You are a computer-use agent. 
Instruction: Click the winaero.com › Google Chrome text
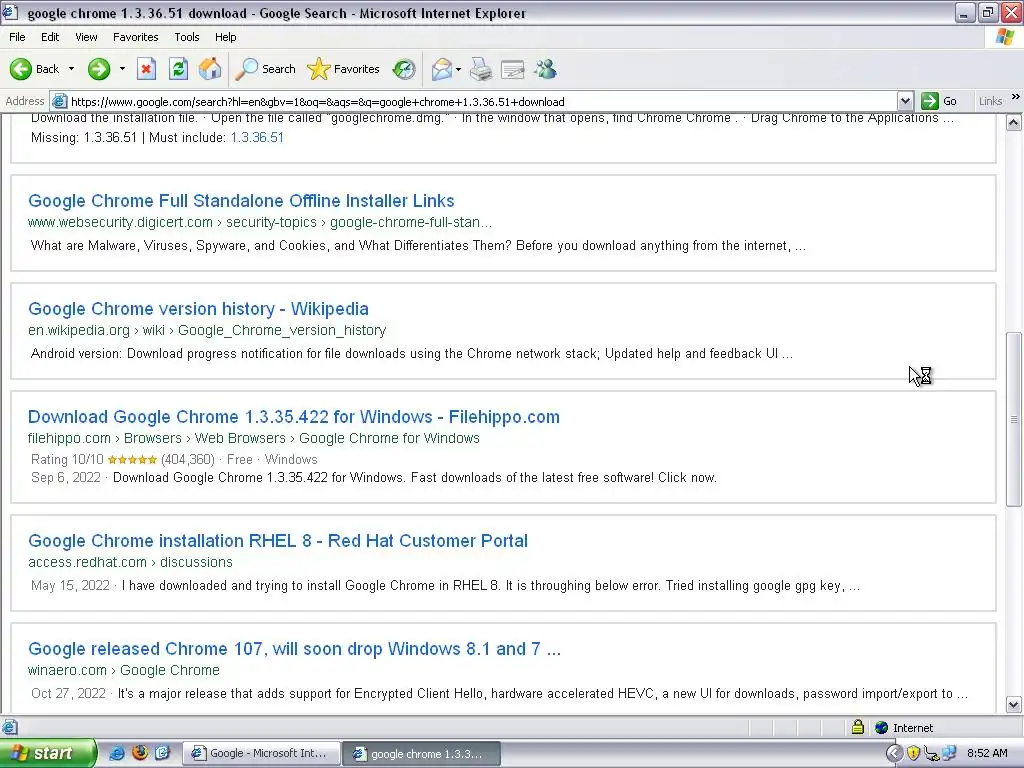(x=123, y=670)
